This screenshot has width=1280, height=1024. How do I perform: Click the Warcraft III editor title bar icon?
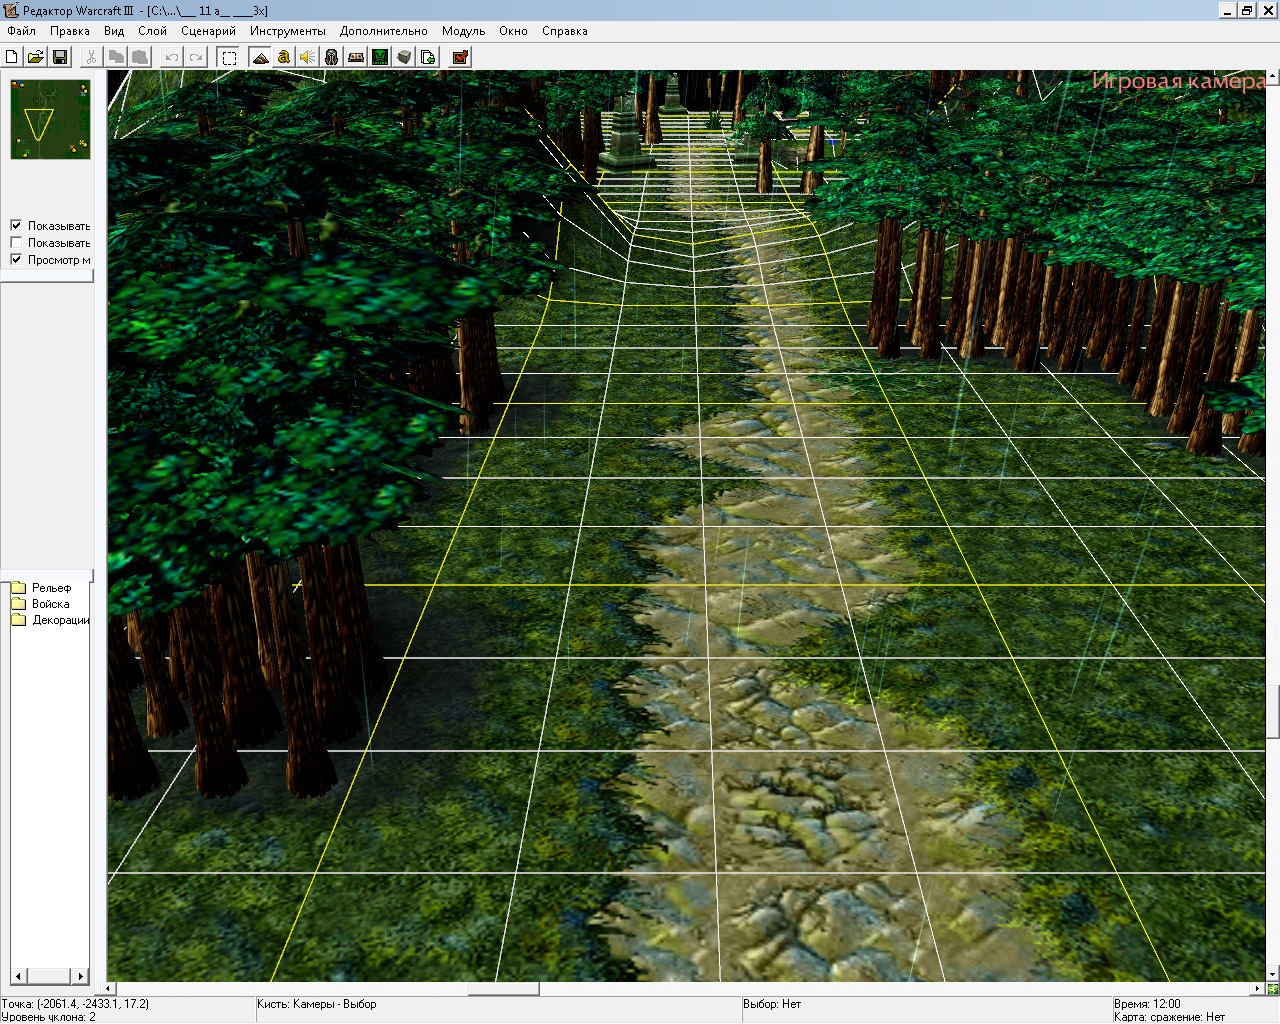11,10
